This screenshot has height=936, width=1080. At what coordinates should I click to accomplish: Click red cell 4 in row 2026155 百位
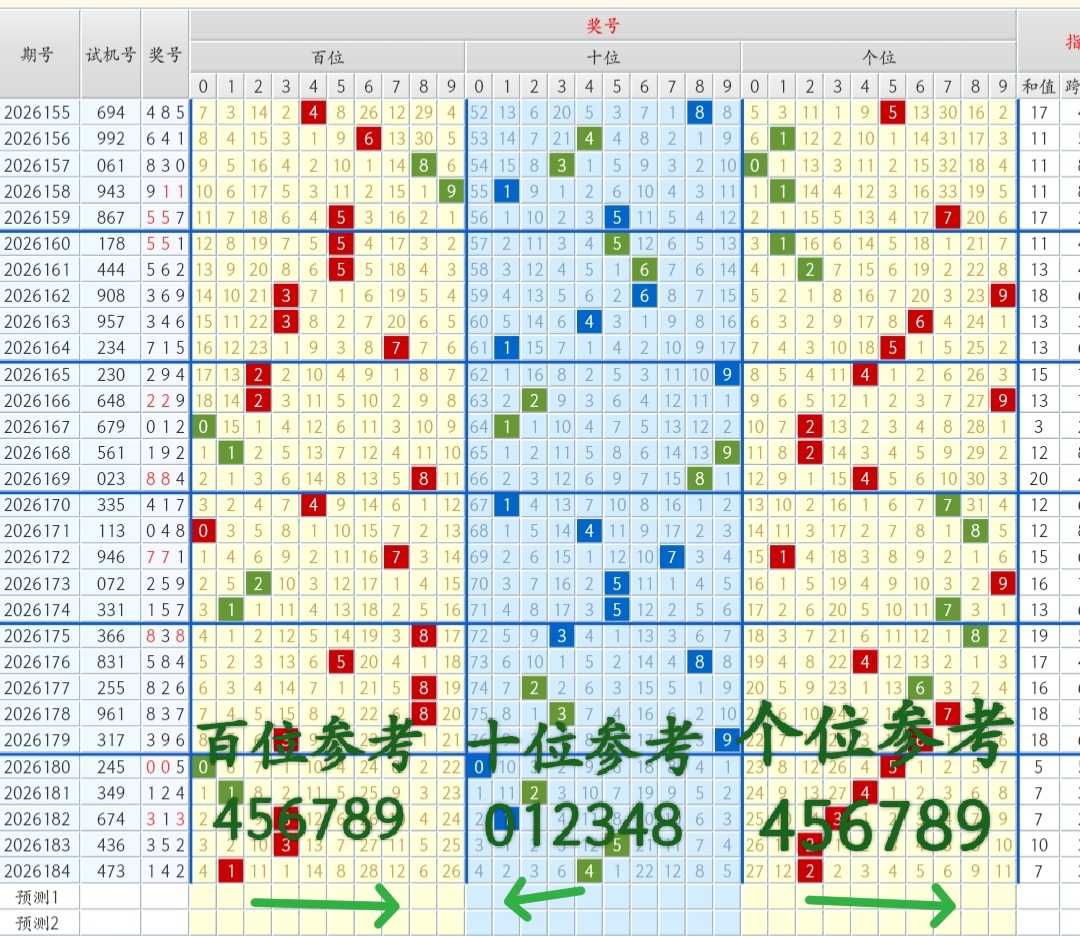pyautogui.click(x=313, y=112)
